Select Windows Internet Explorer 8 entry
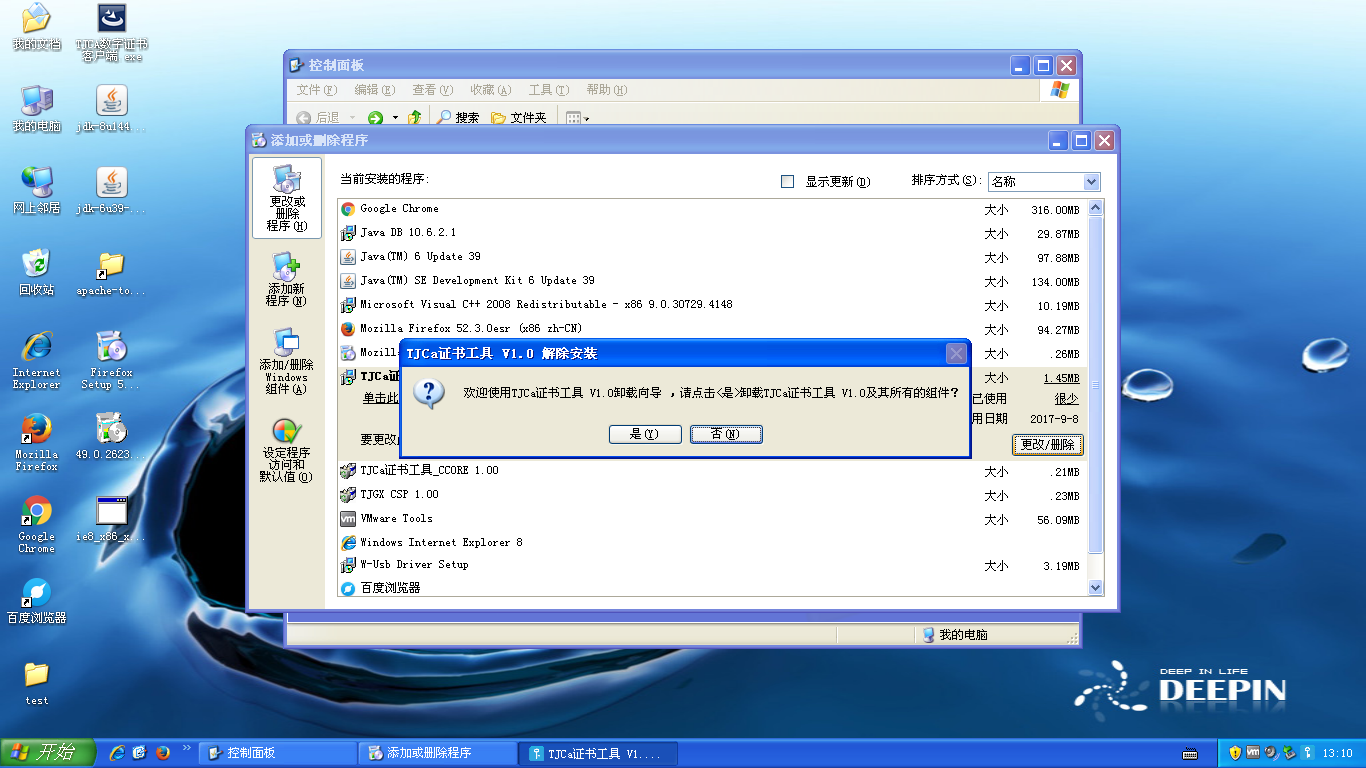Viewport: 1366px width, 768px height. 711,543
